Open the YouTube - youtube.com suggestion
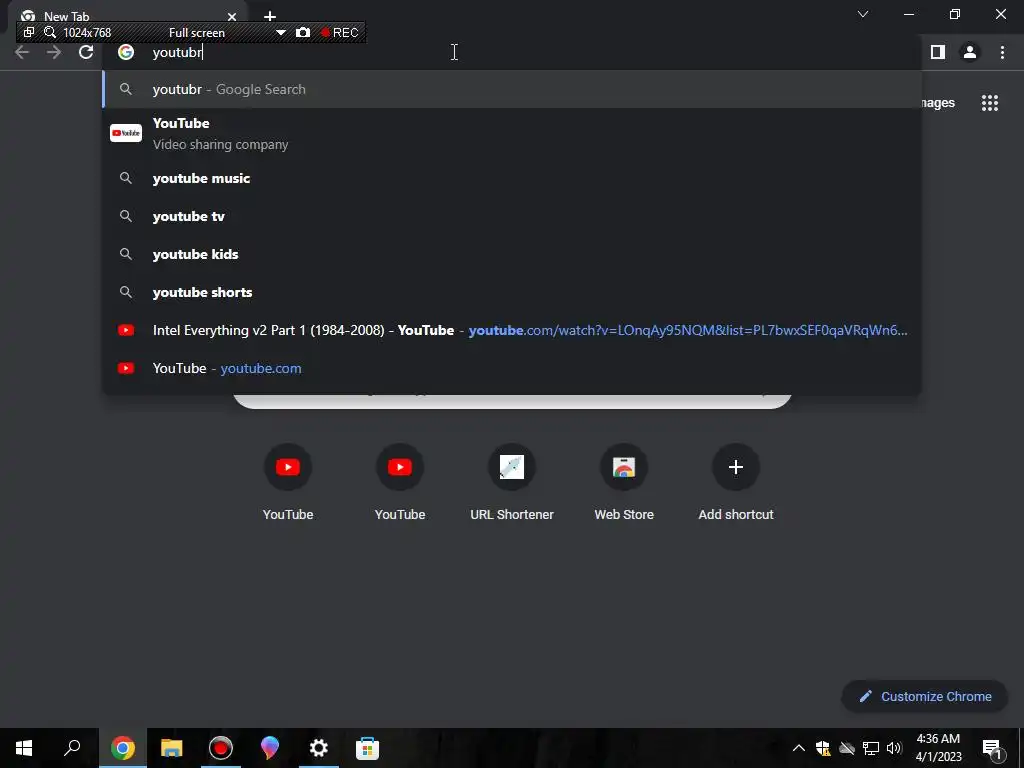 (x=512, y=368)
